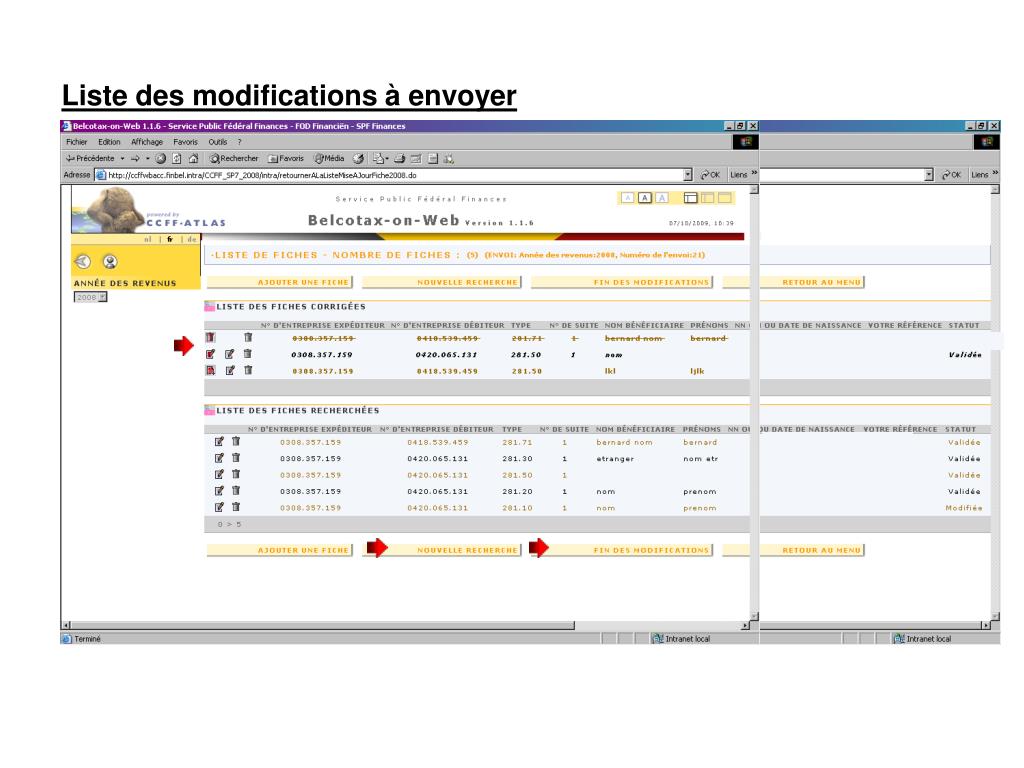The height and width of the screenshot is (768, 1024).
Task: Click the browser History icon
Action: click(x=359, y=158)
